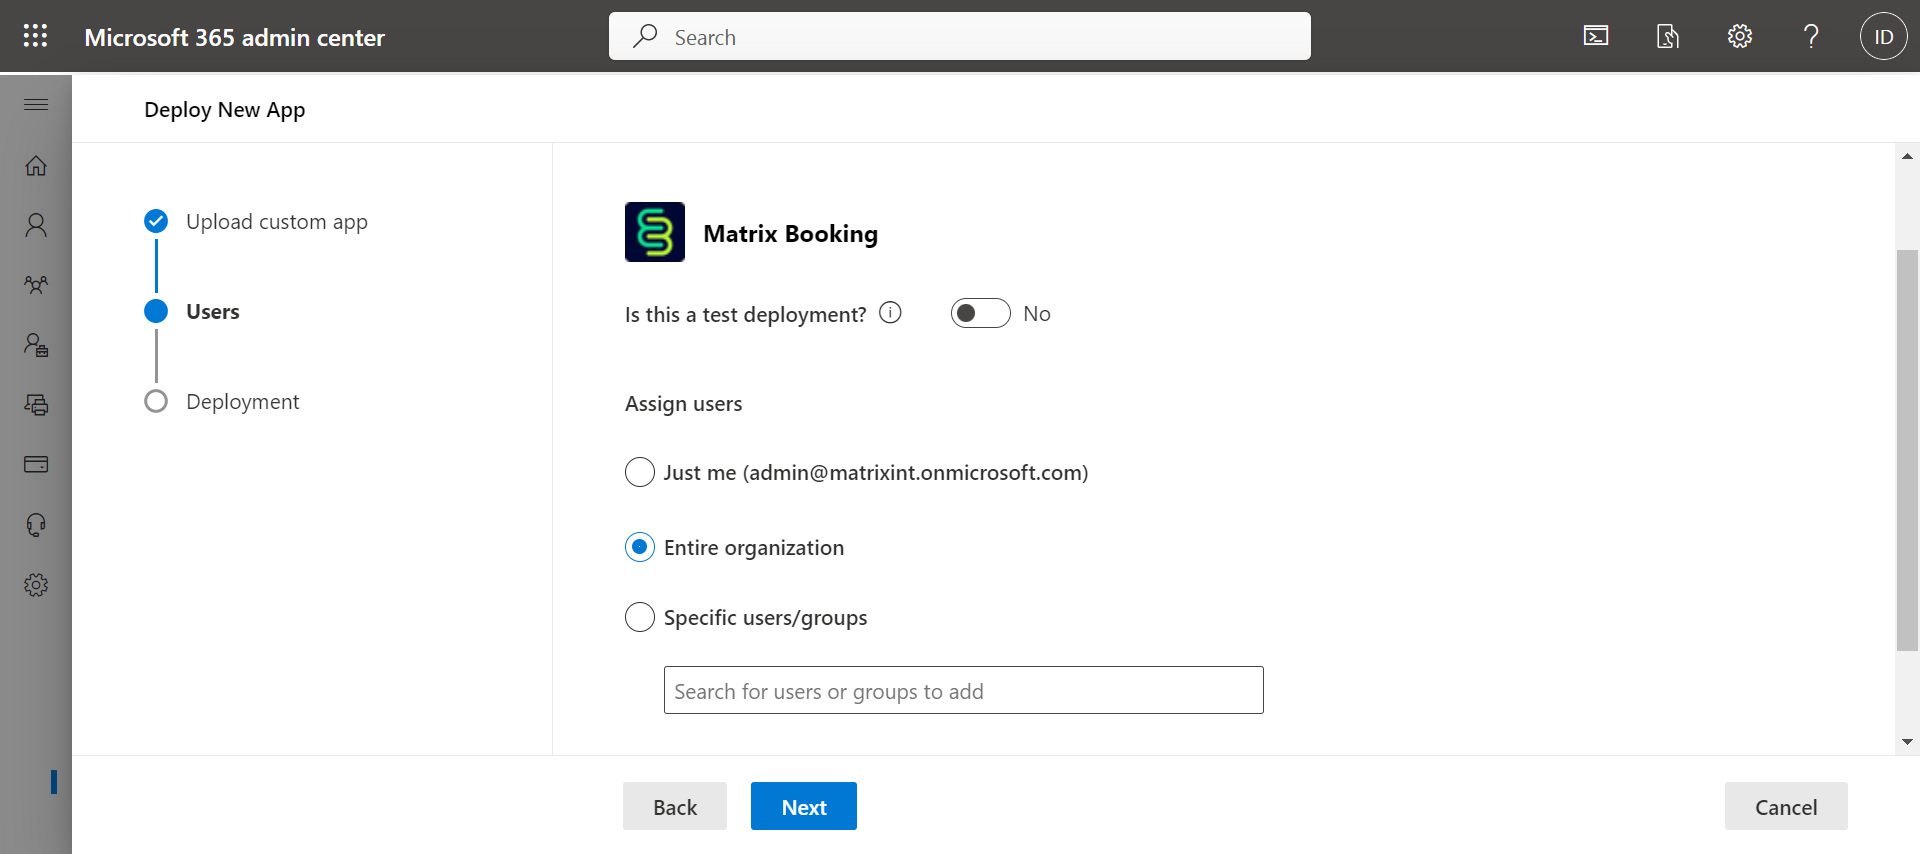Open account manager ID avatar
The image size is (1920, 854).
coord(1883,37)
